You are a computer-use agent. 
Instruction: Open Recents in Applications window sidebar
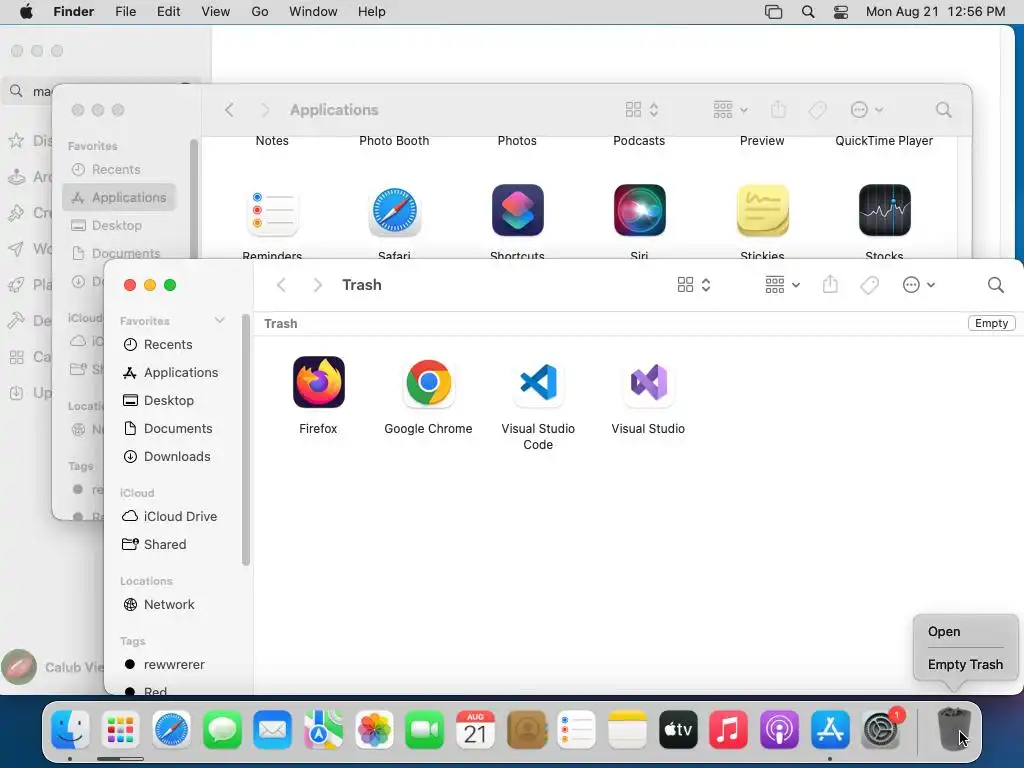coord(115,170)
